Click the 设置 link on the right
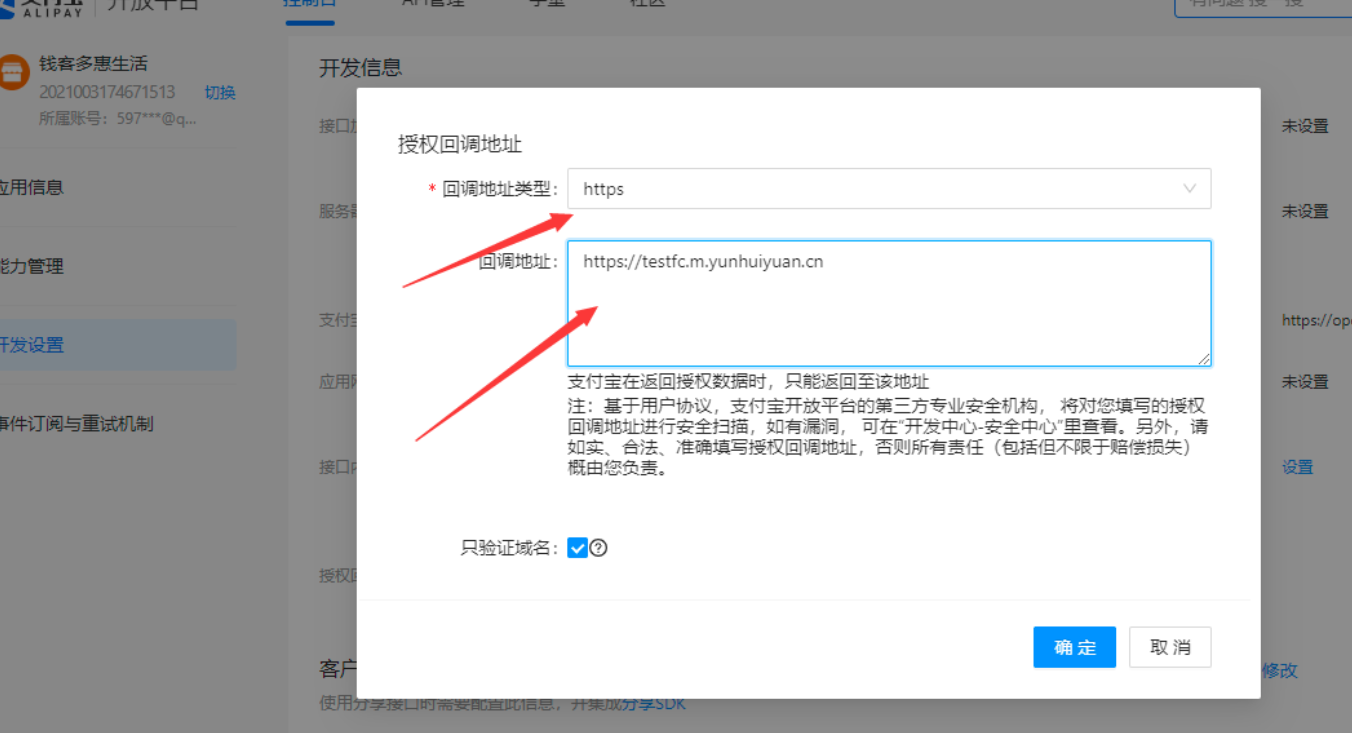The image size is (1352, 733). (1298, 467)
